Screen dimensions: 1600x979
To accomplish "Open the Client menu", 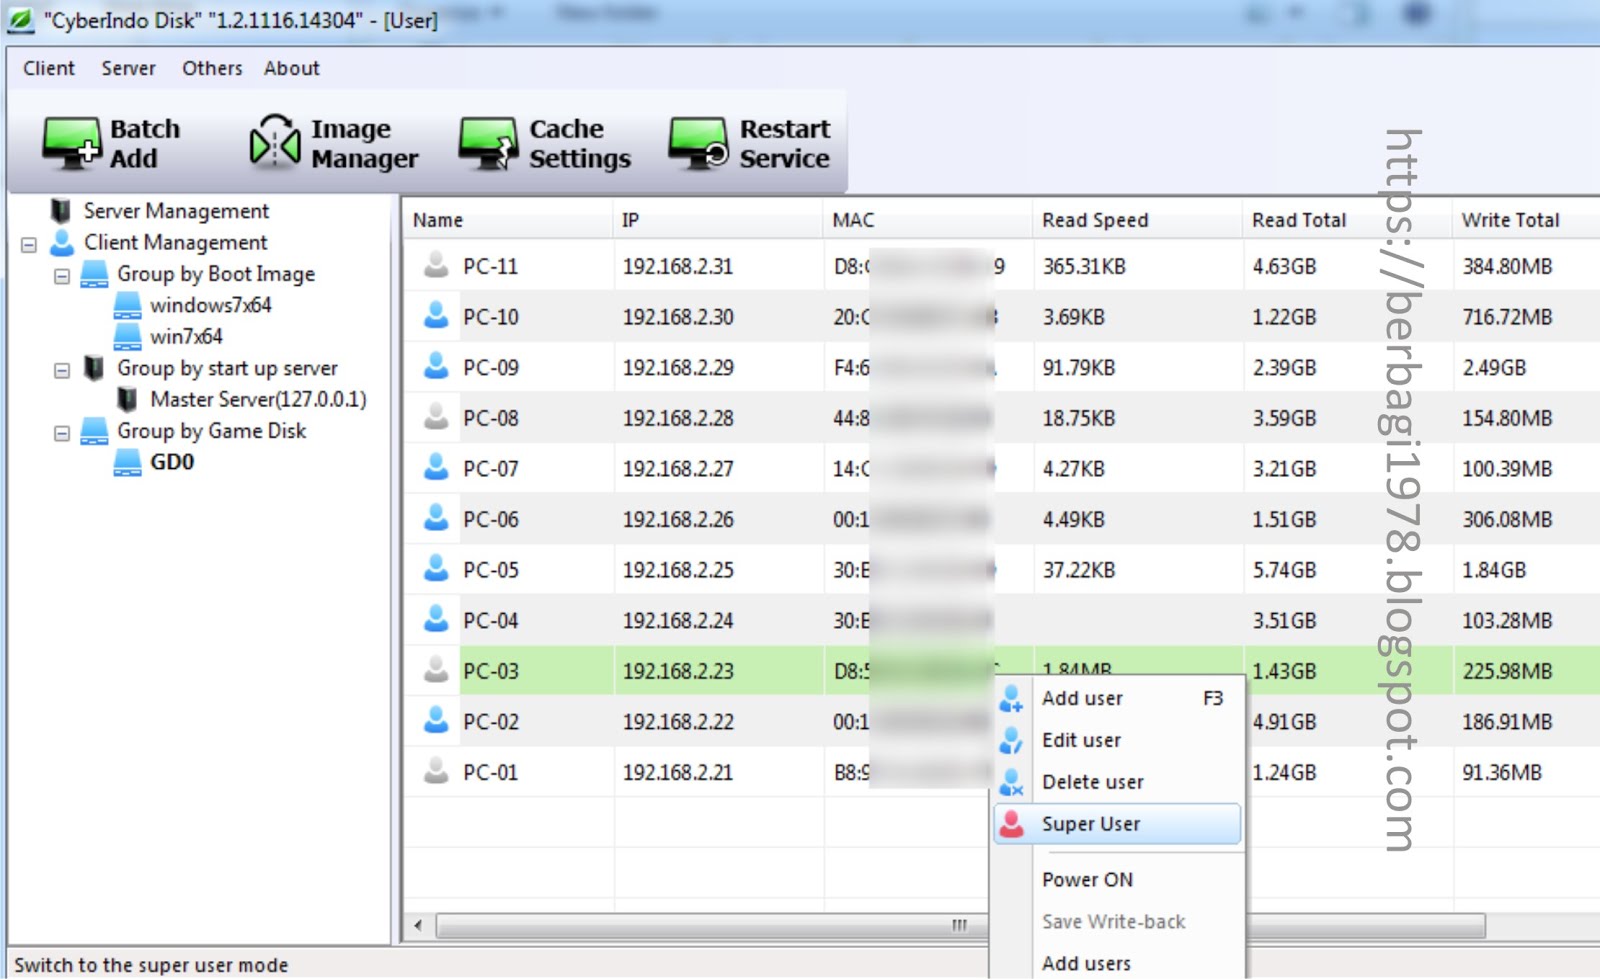I will (x=49, y=68).
